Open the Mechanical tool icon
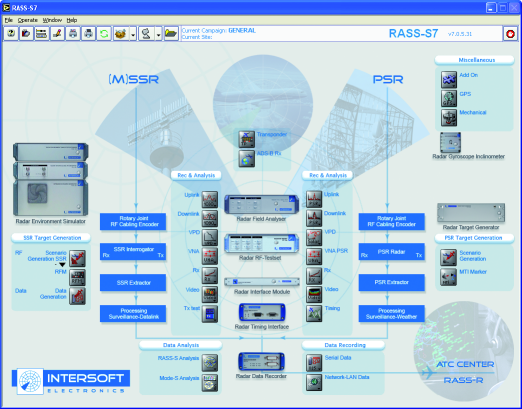This screenshot has height=409, width=522. click(449, 117)
